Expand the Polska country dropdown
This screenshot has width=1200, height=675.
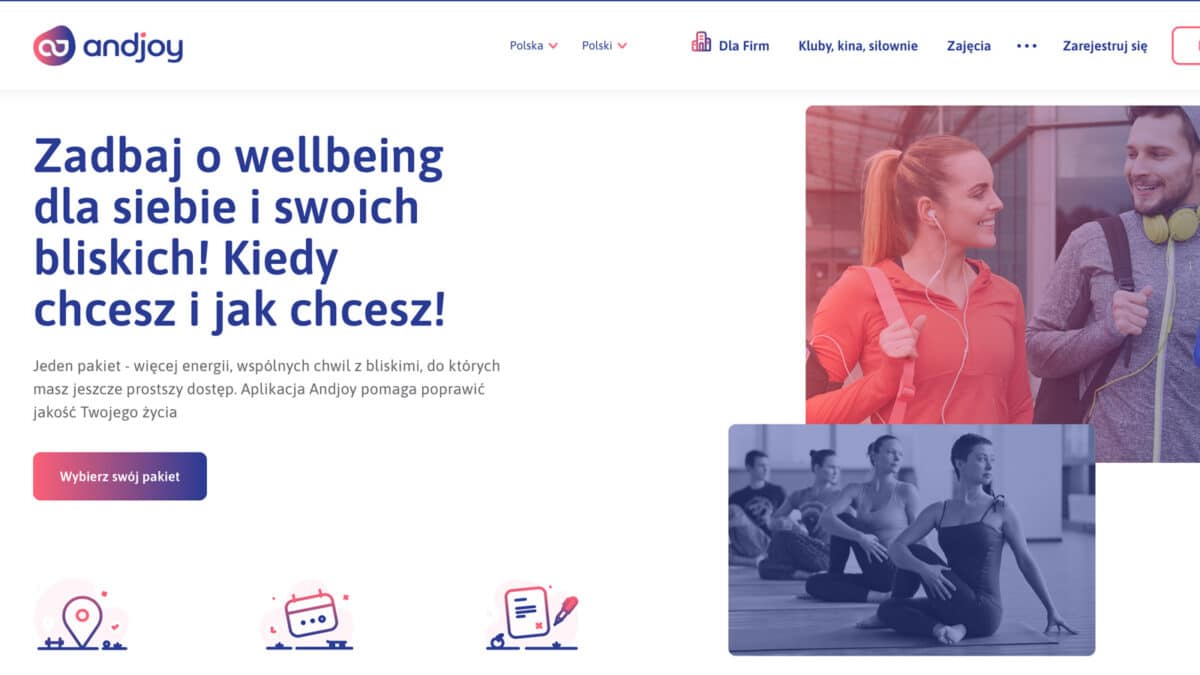[x=534, y=46]
